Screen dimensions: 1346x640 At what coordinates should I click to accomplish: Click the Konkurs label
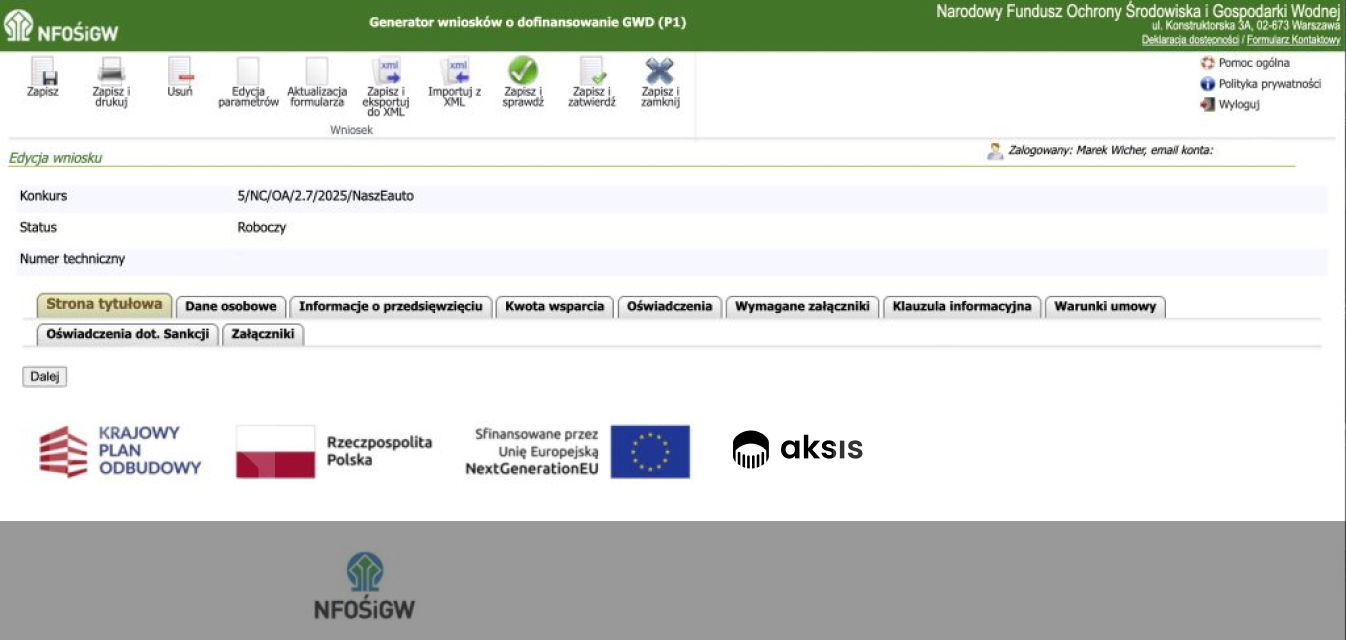click(43, 196)
